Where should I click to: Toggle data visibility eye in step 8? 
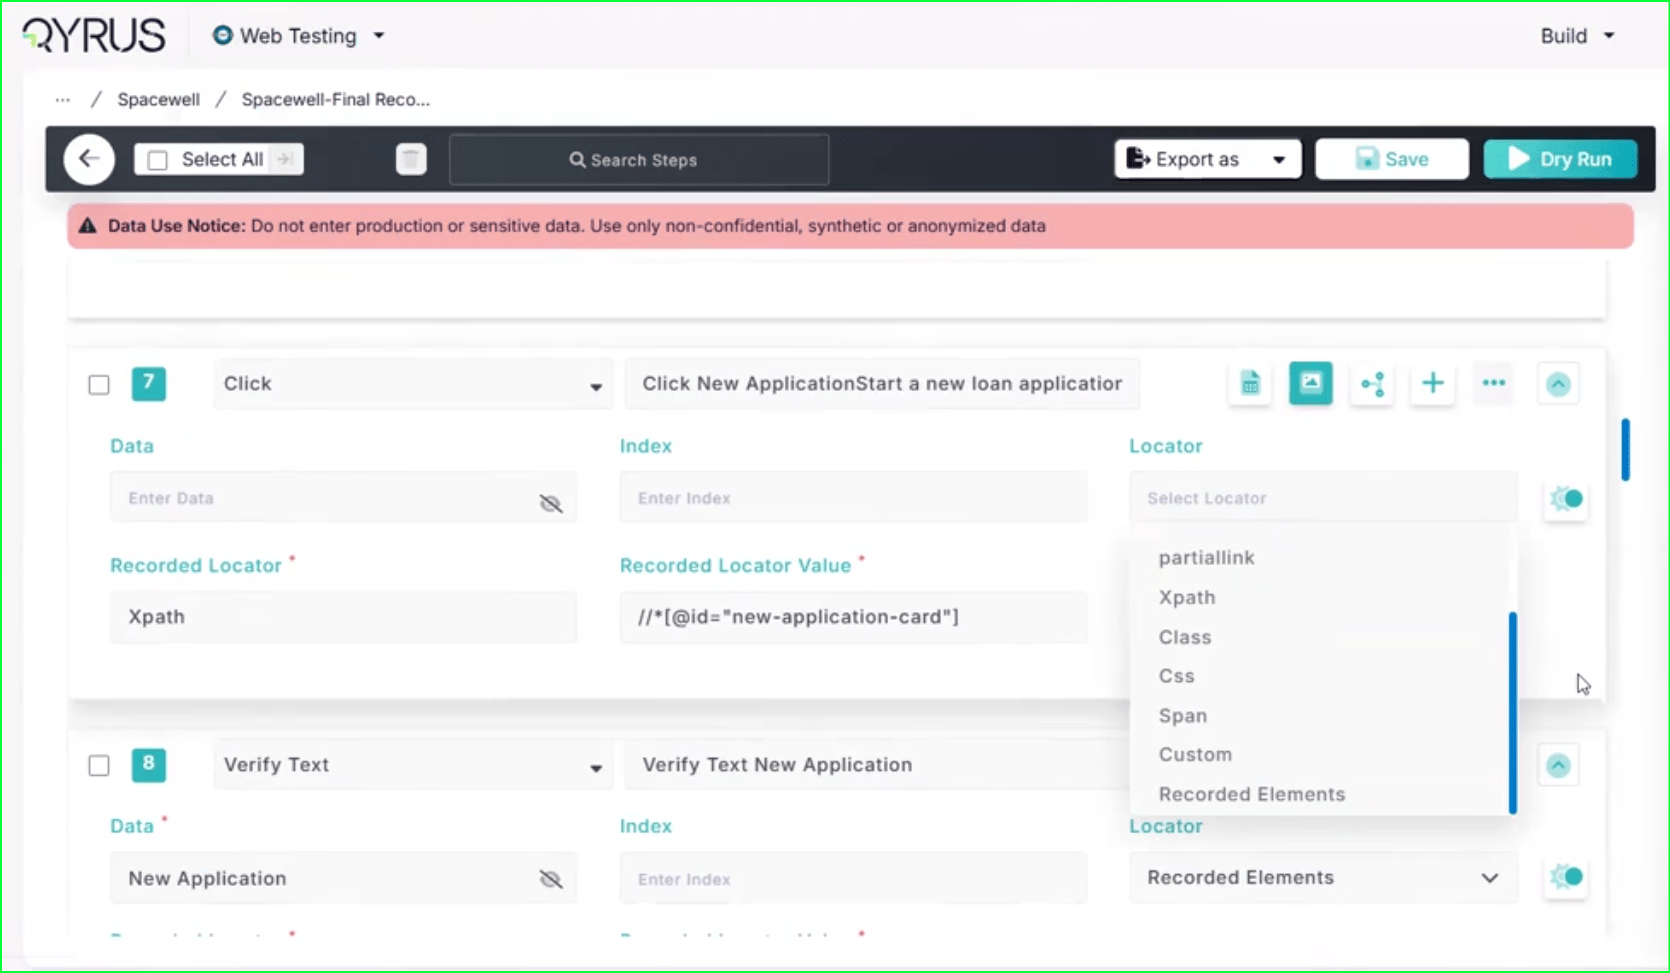tap(551, 879)
